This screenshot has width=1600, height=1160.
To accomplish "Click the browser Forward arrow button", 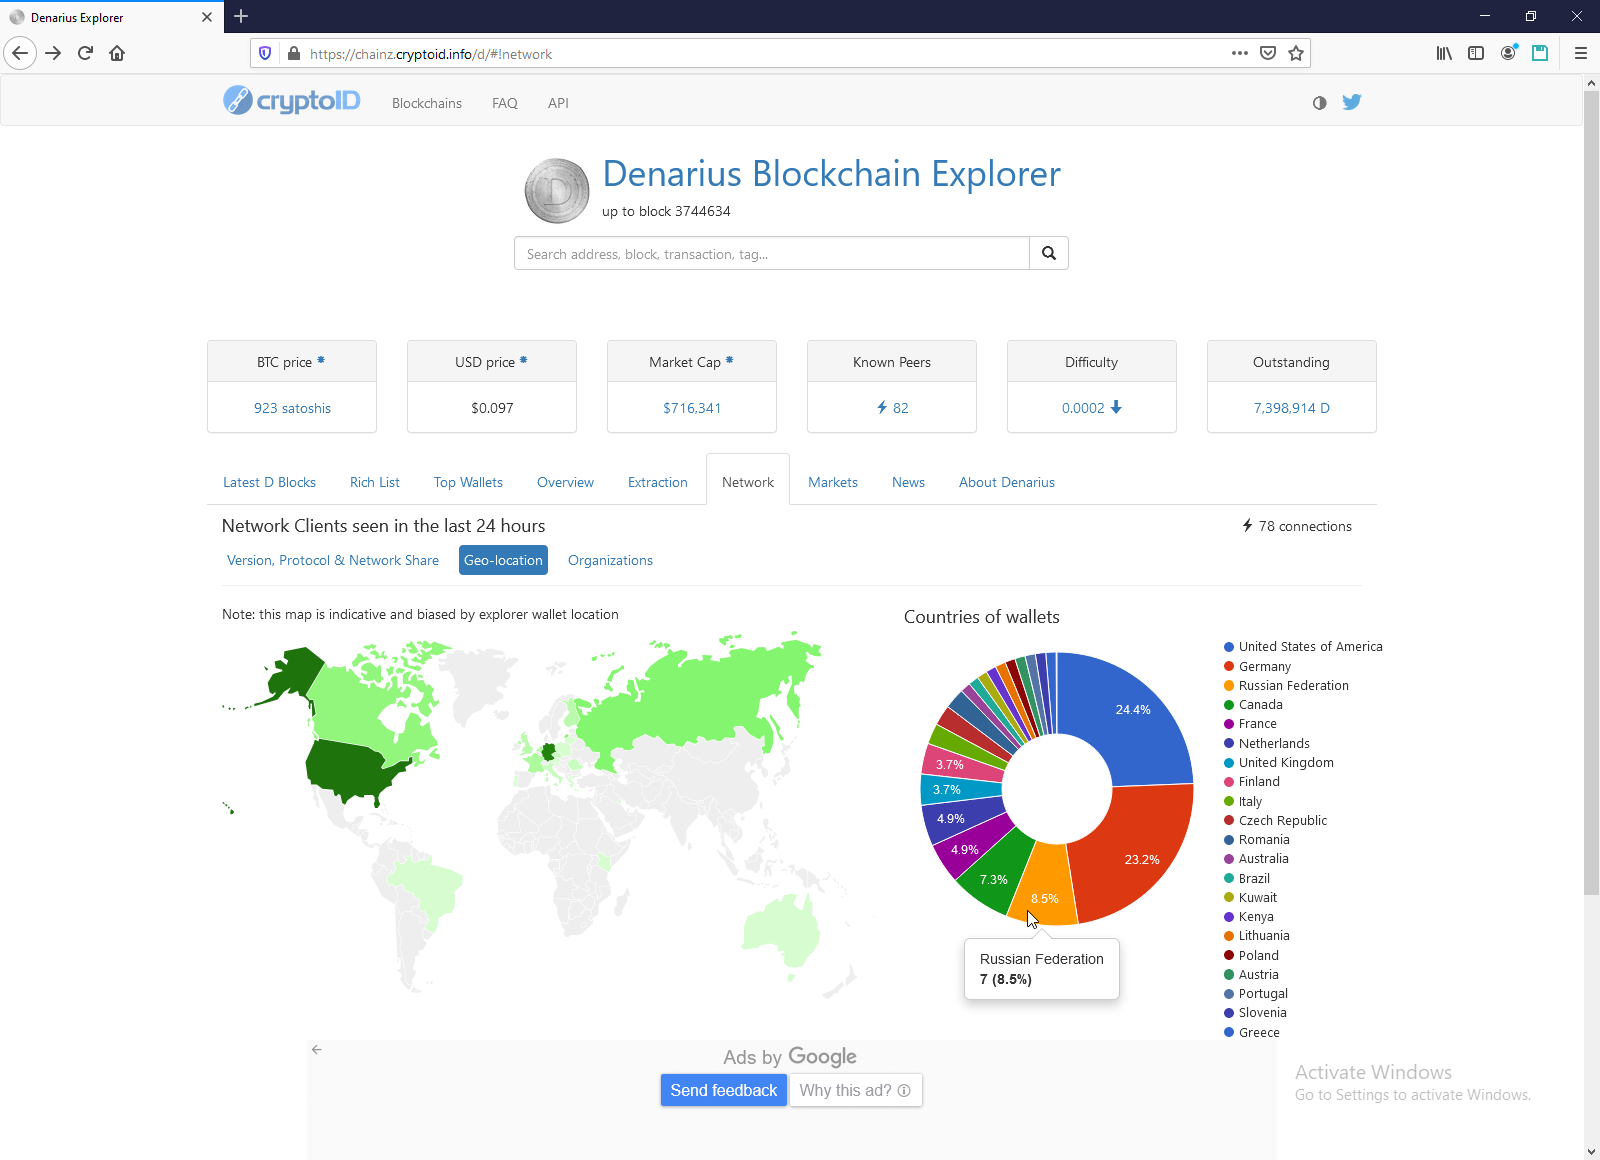I will tap(53, 54).
